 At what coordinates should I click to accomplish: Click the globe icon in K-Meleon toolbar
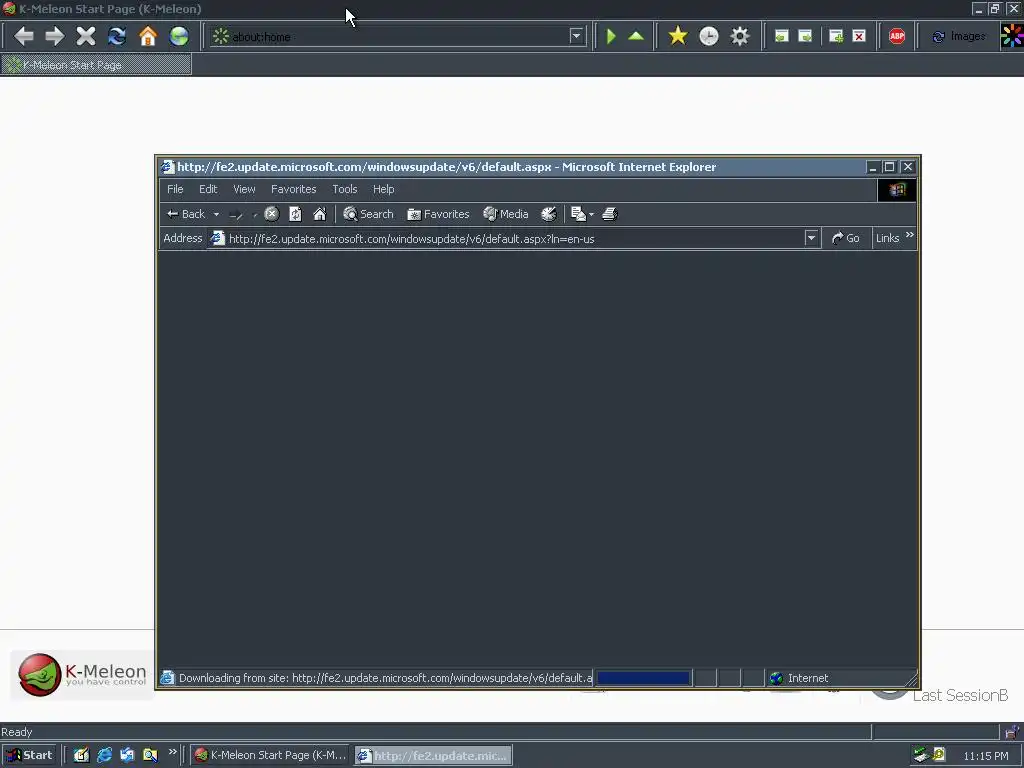pos(179,36)
